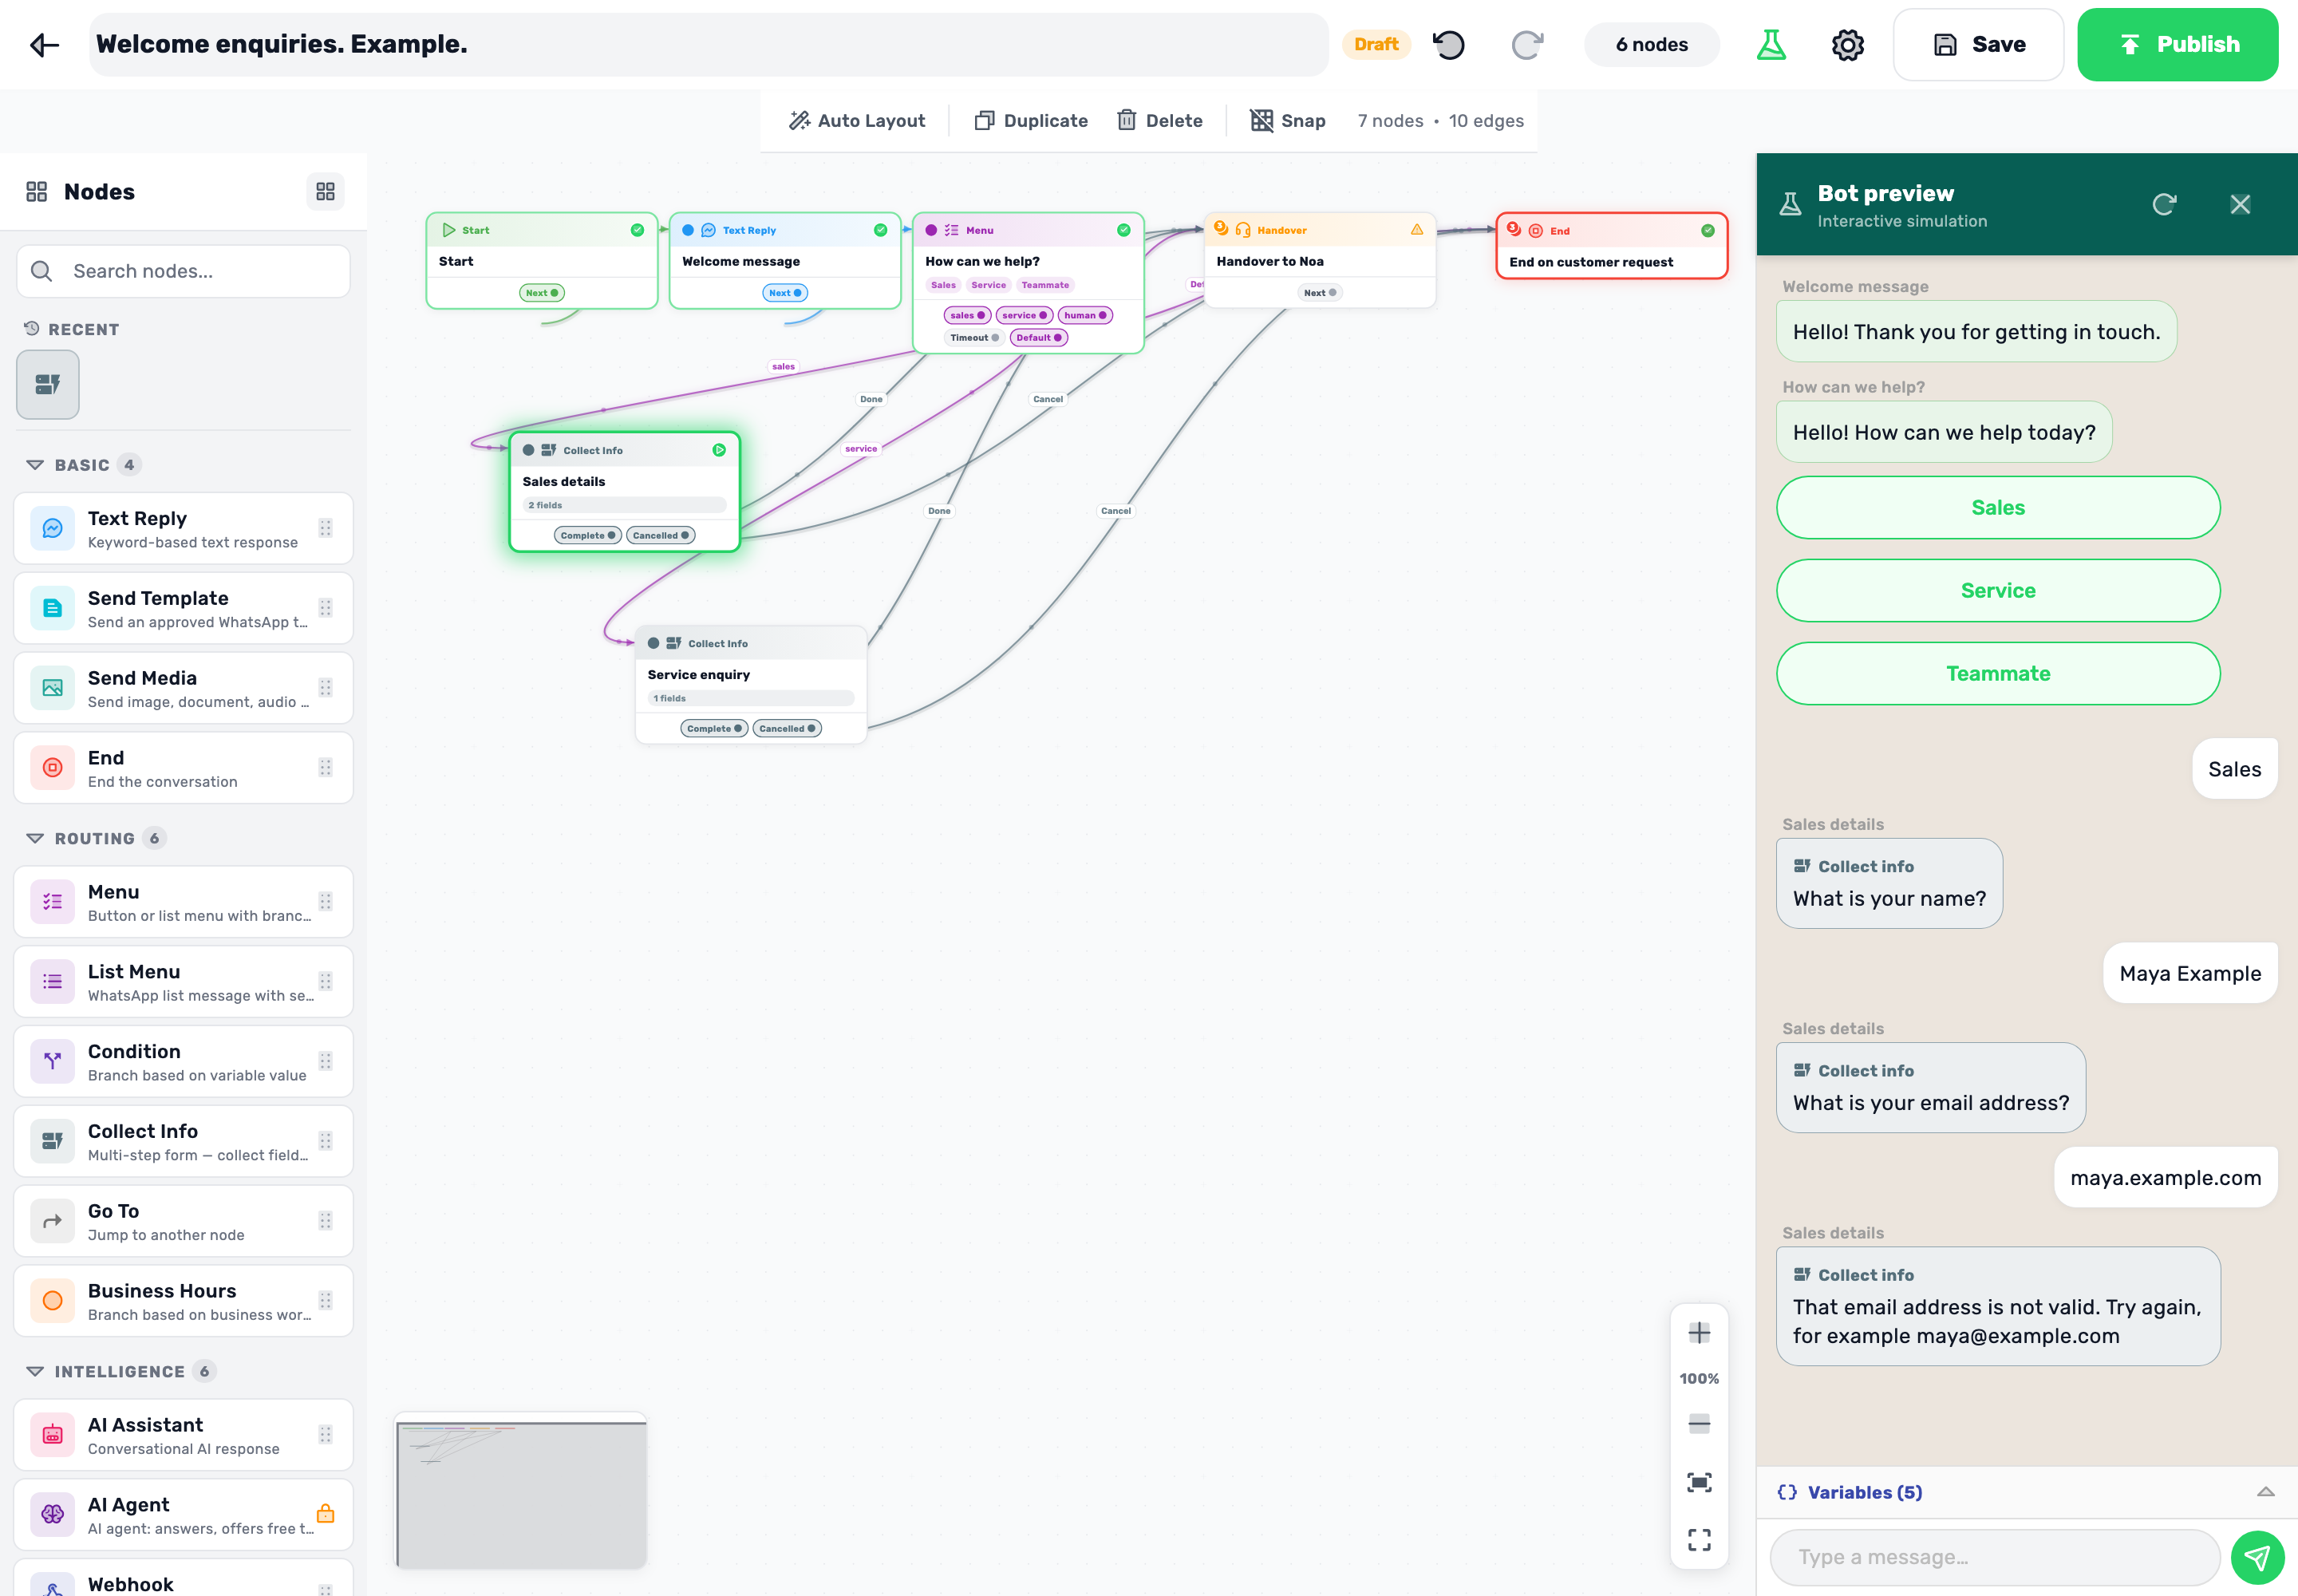Choose the Service option in bot preview
The image size is (2298, 1596).
1997,591
